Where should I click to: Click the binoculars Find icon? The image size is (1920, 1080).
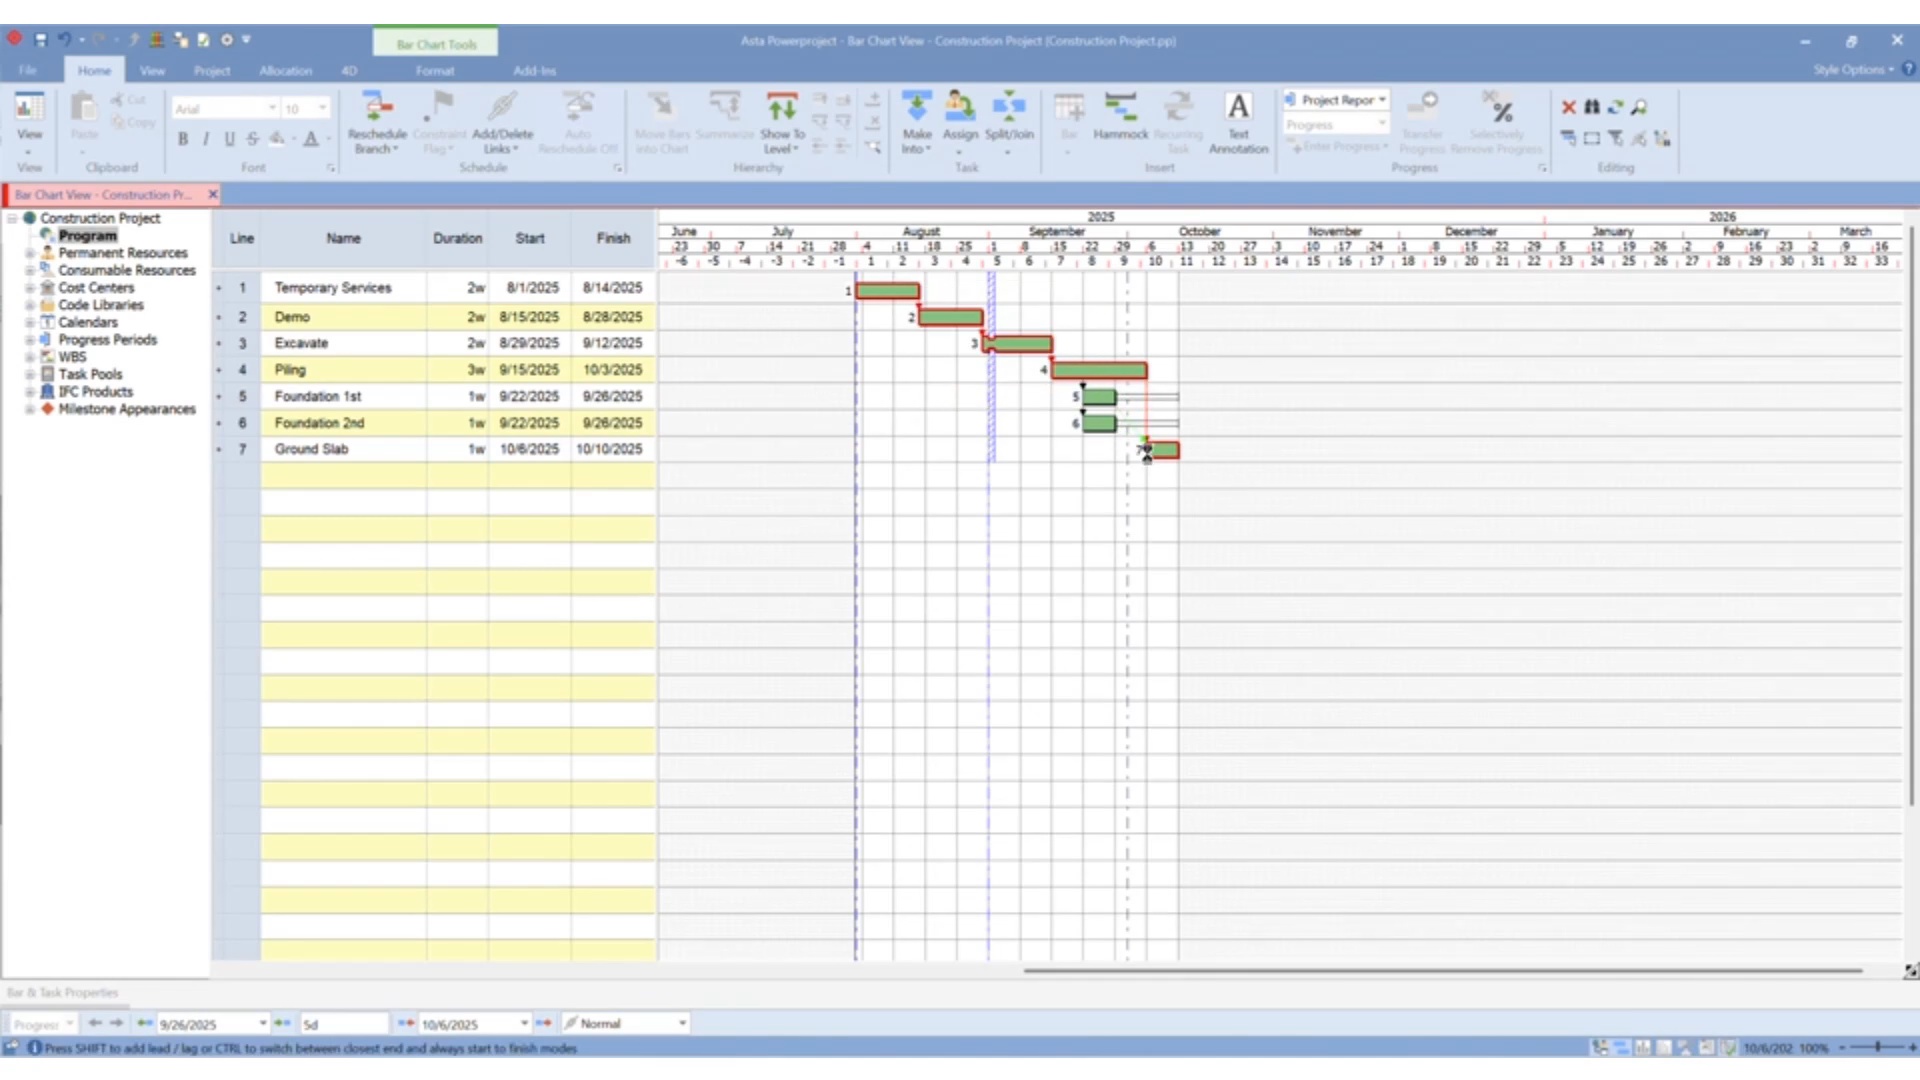(x=1592, y=107)
